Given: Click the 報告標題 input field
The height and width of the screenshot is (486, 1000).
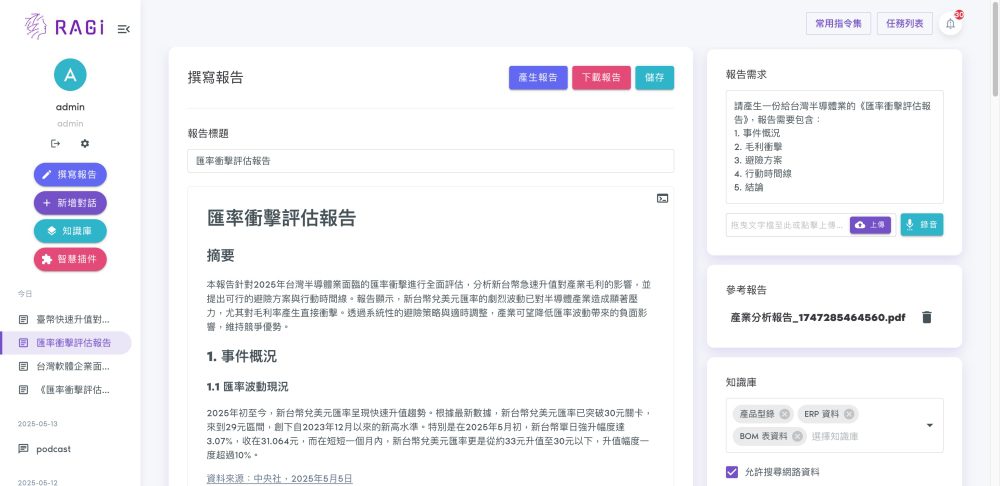Looking at the screenshot, I should (430, 160).
